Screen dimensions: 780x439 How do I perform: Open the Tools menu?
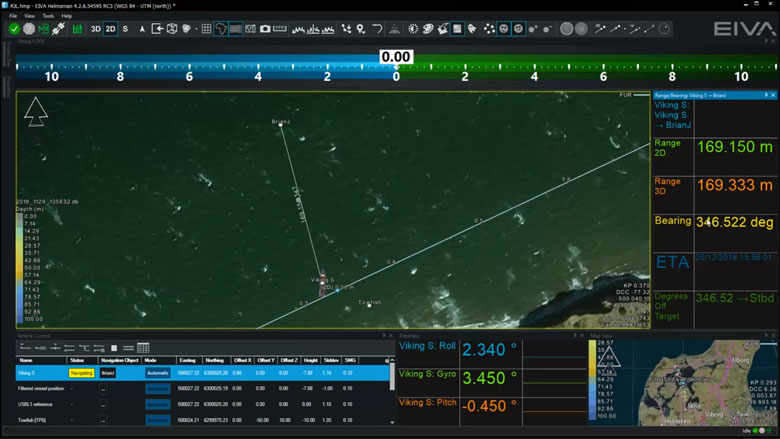[x=47, y=16]
